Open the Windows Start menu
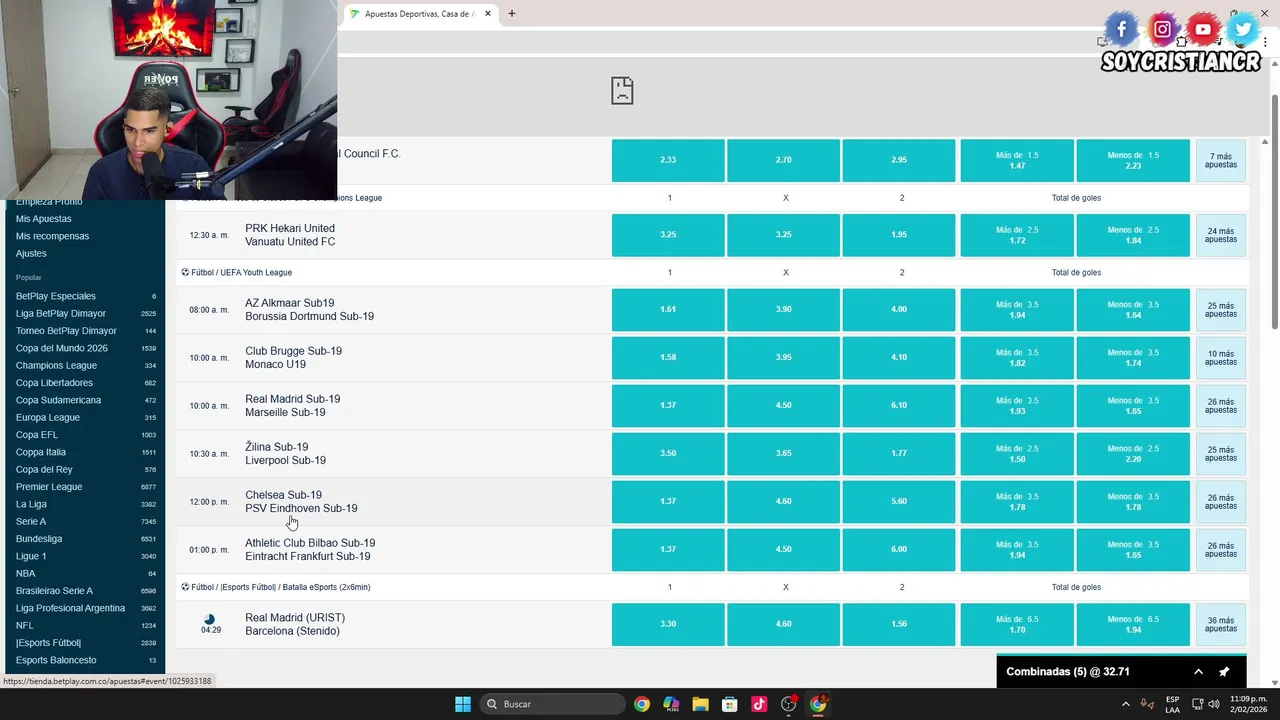This screenshot has width=1280, height=720. (x=463, y=704)
